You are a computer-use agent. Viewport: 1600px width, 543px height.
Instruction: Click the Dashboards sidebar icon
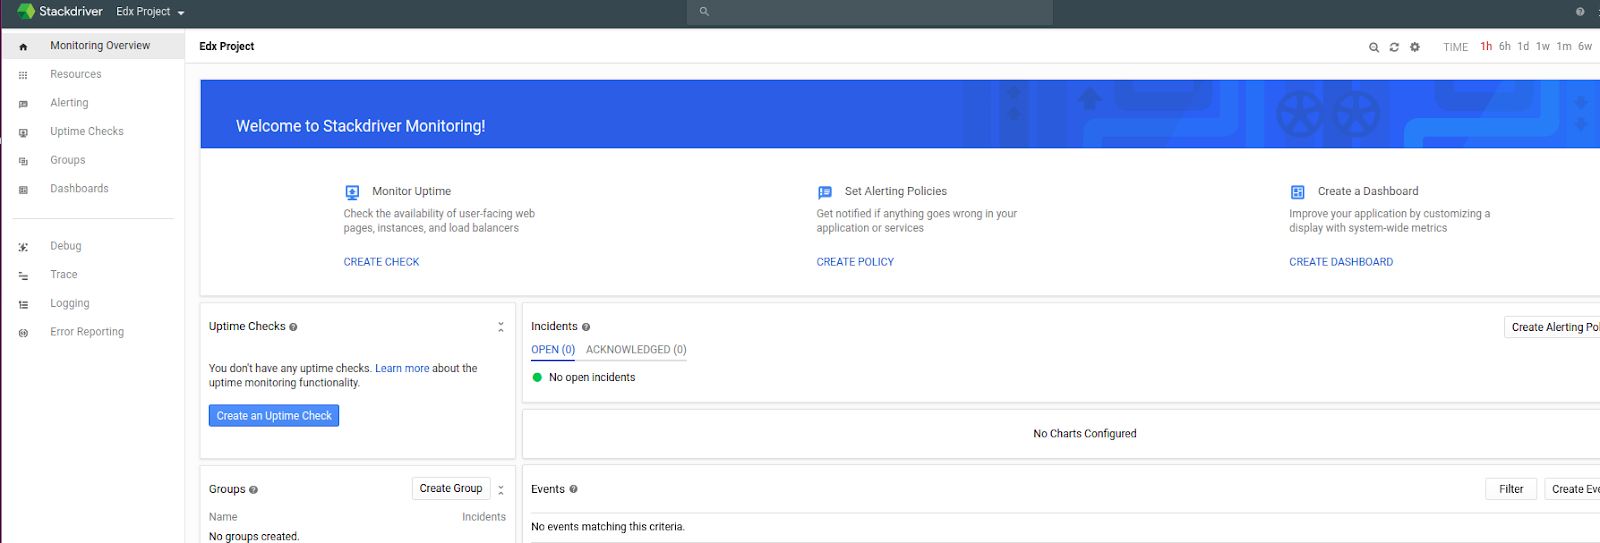tap(23, 189)
